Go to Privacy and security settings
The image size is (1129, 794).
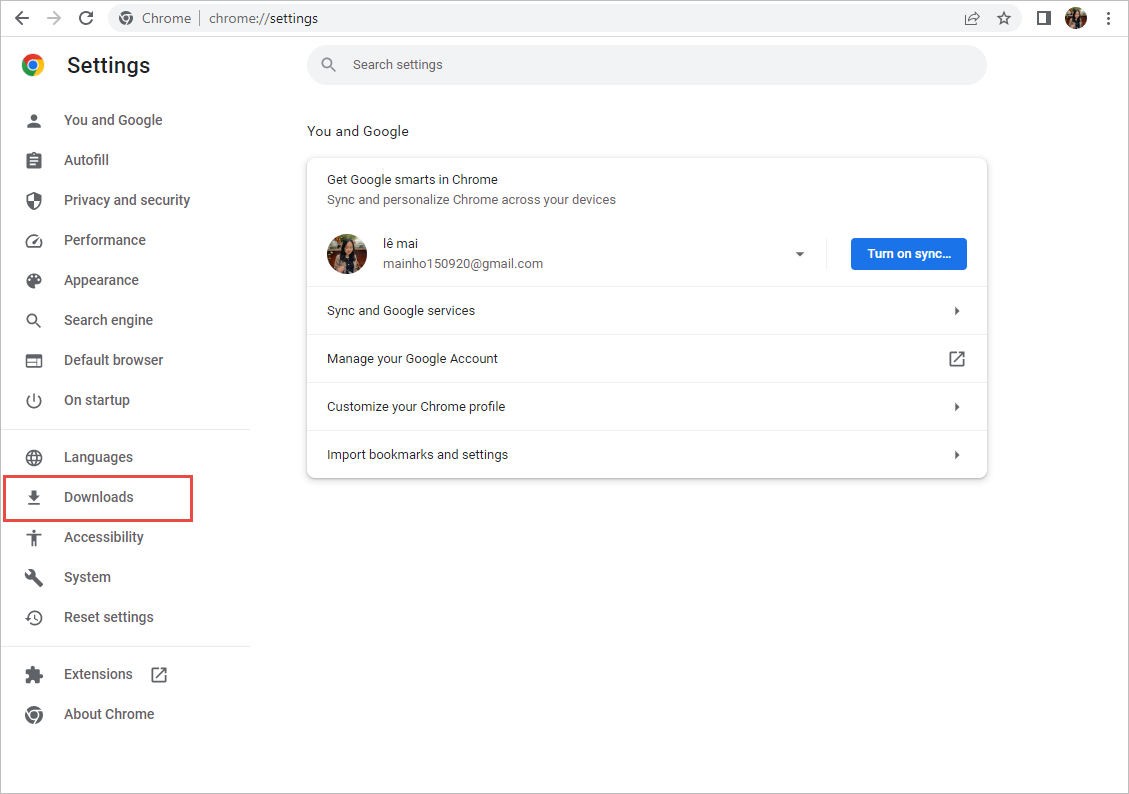tap(126, 200)
